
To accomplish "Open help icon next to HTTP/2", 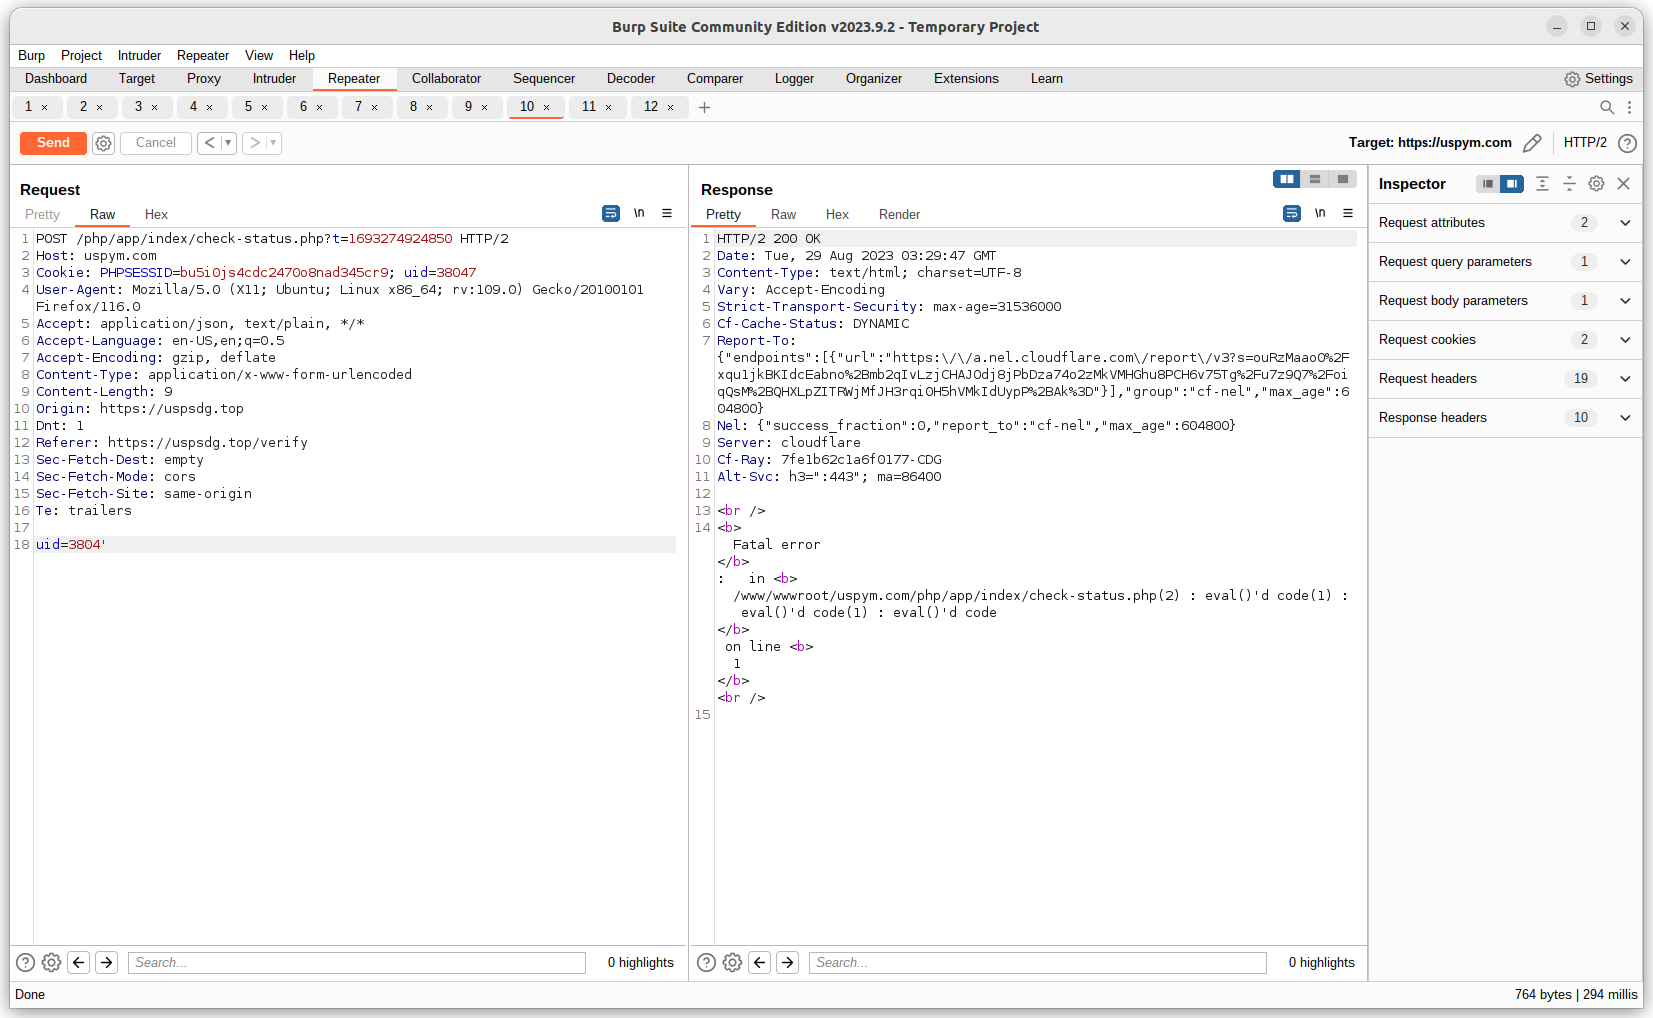I will pyautogui.click(x=1627, y=143).
